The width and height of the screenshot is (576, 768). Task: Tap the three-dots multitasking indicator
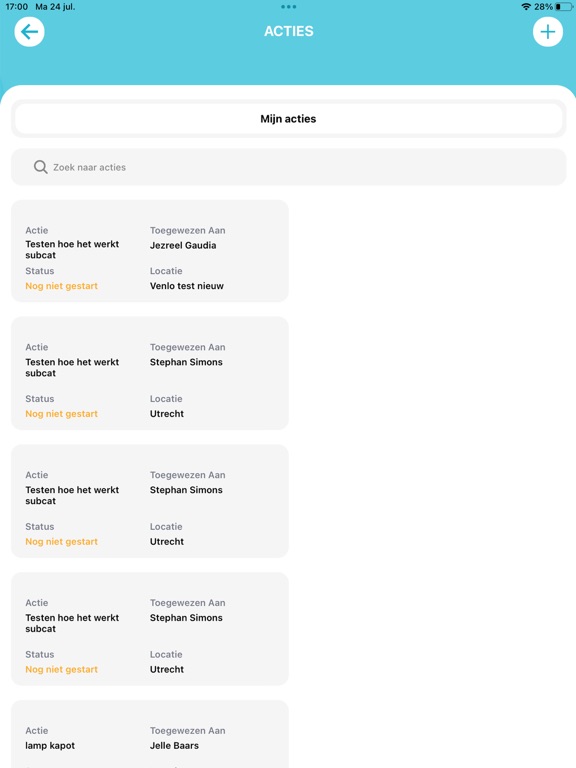pyautogui.click(x=288, y=7)
